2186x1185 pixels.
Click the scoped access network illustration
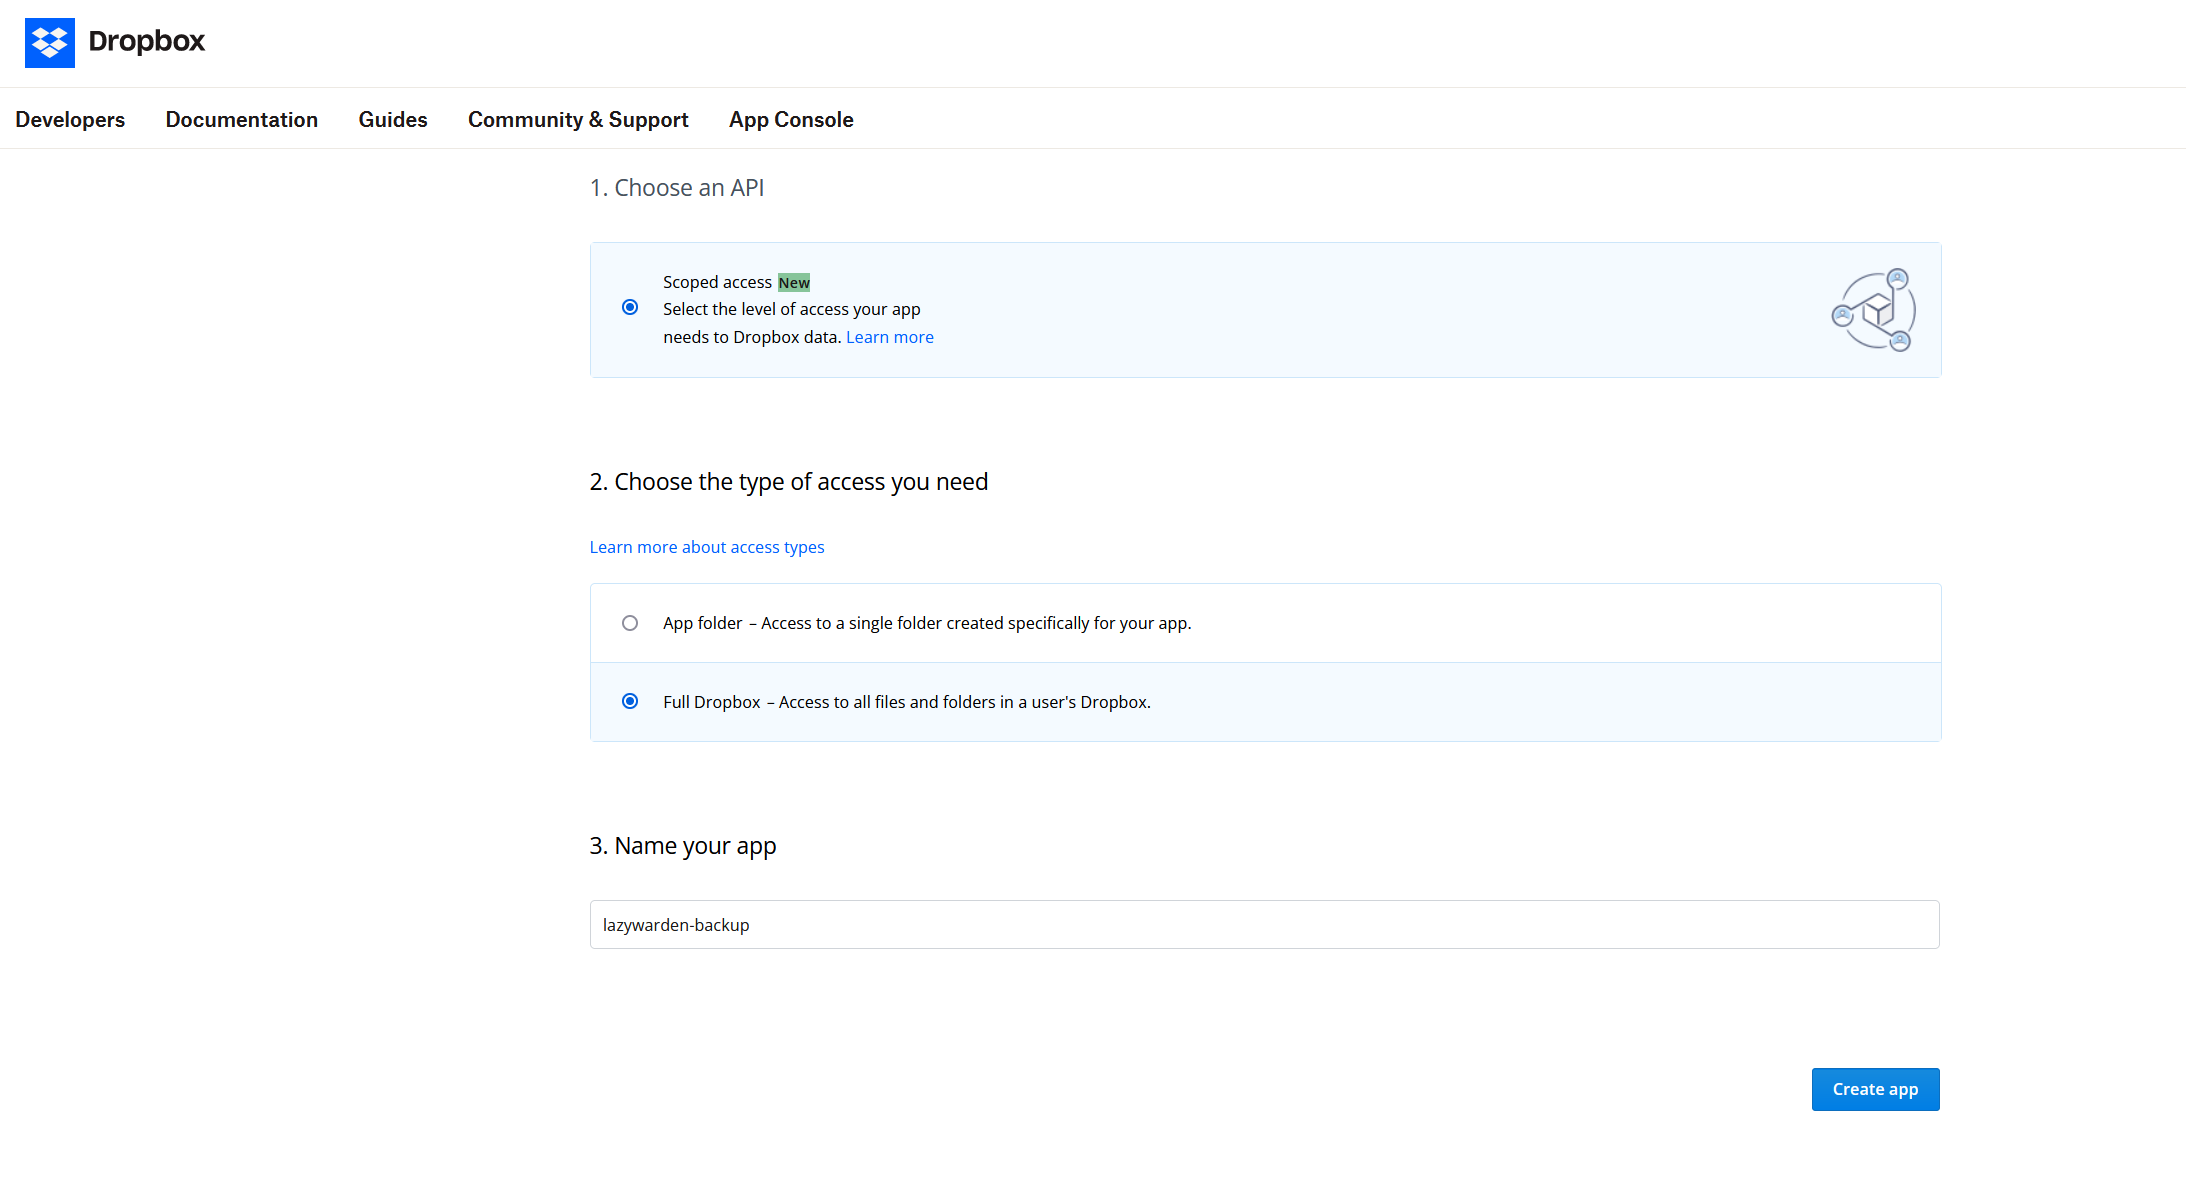1873,310
